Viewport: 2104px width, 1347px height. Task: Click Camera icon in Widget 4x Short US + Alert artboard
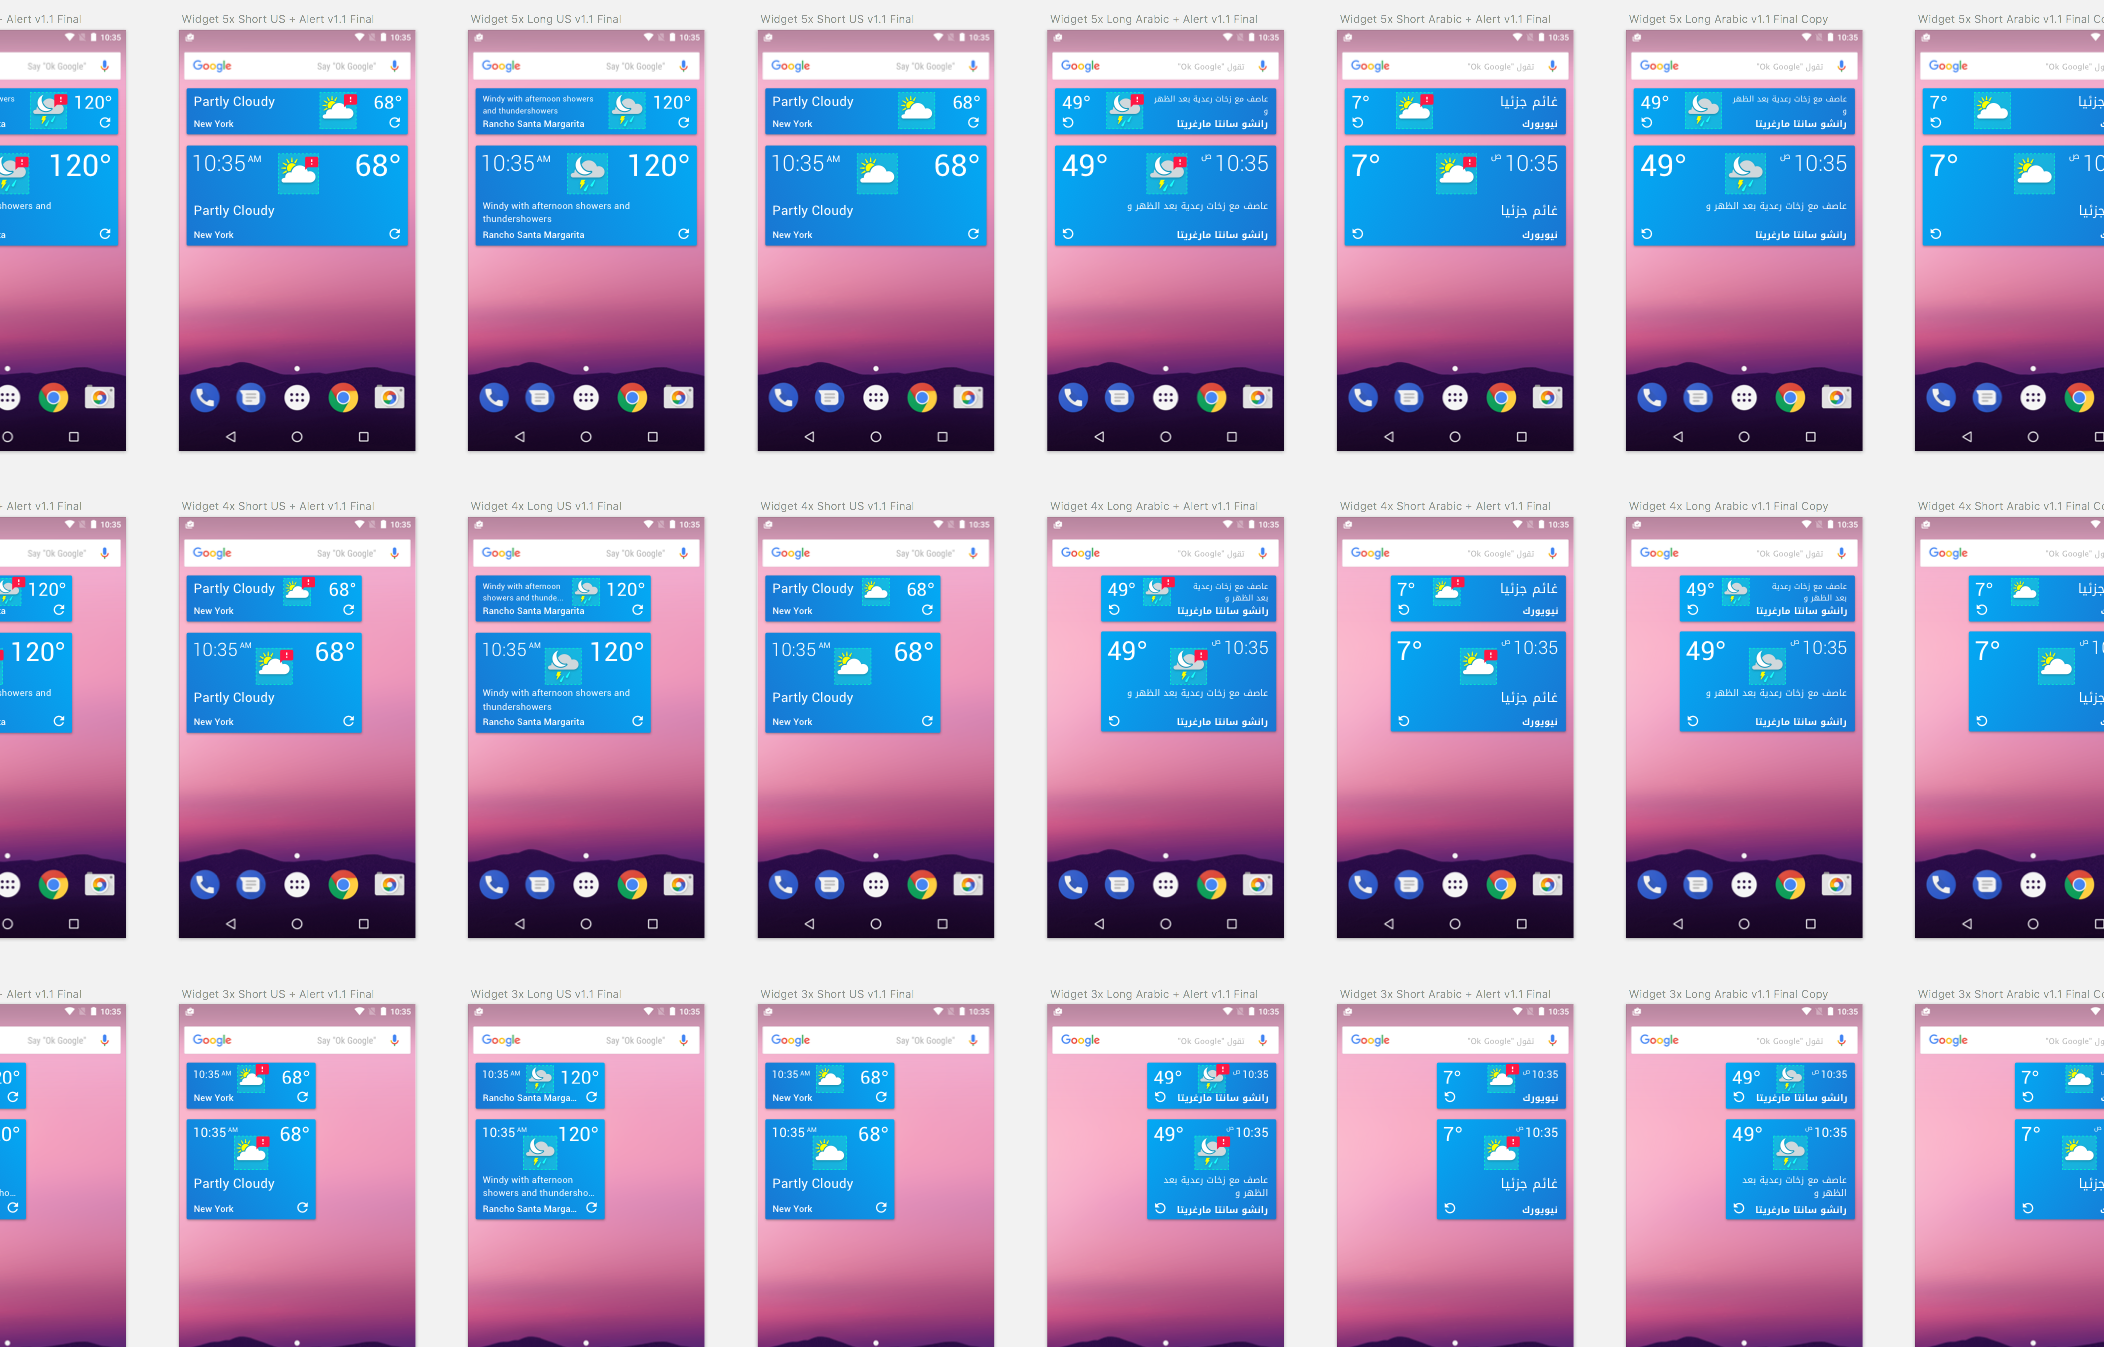tap(389, 885)
